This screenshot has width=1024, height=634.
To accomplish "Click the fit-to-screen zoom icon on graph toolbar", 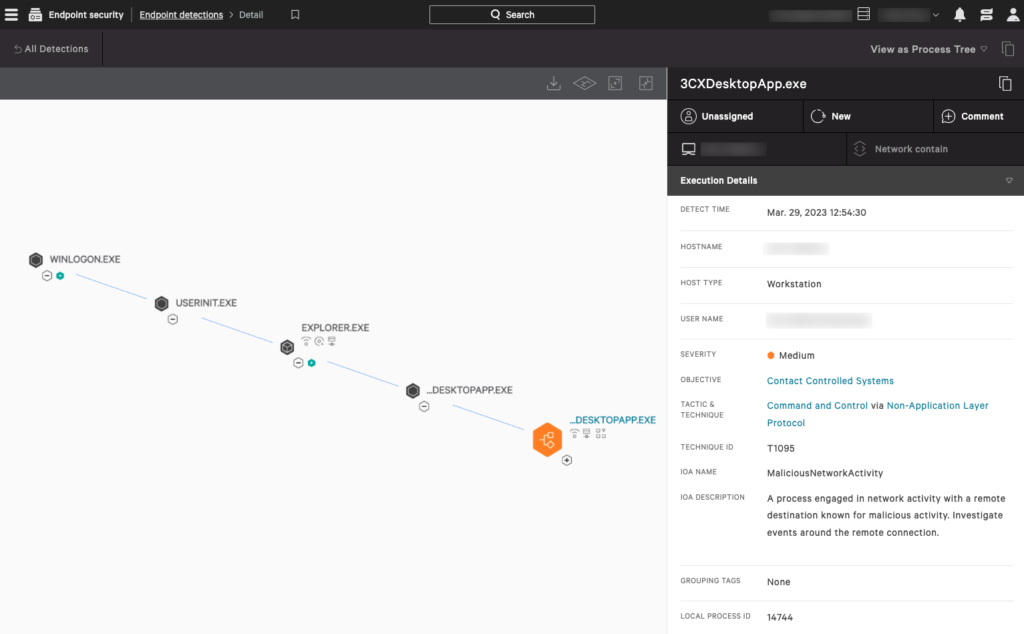I will 614,84.
